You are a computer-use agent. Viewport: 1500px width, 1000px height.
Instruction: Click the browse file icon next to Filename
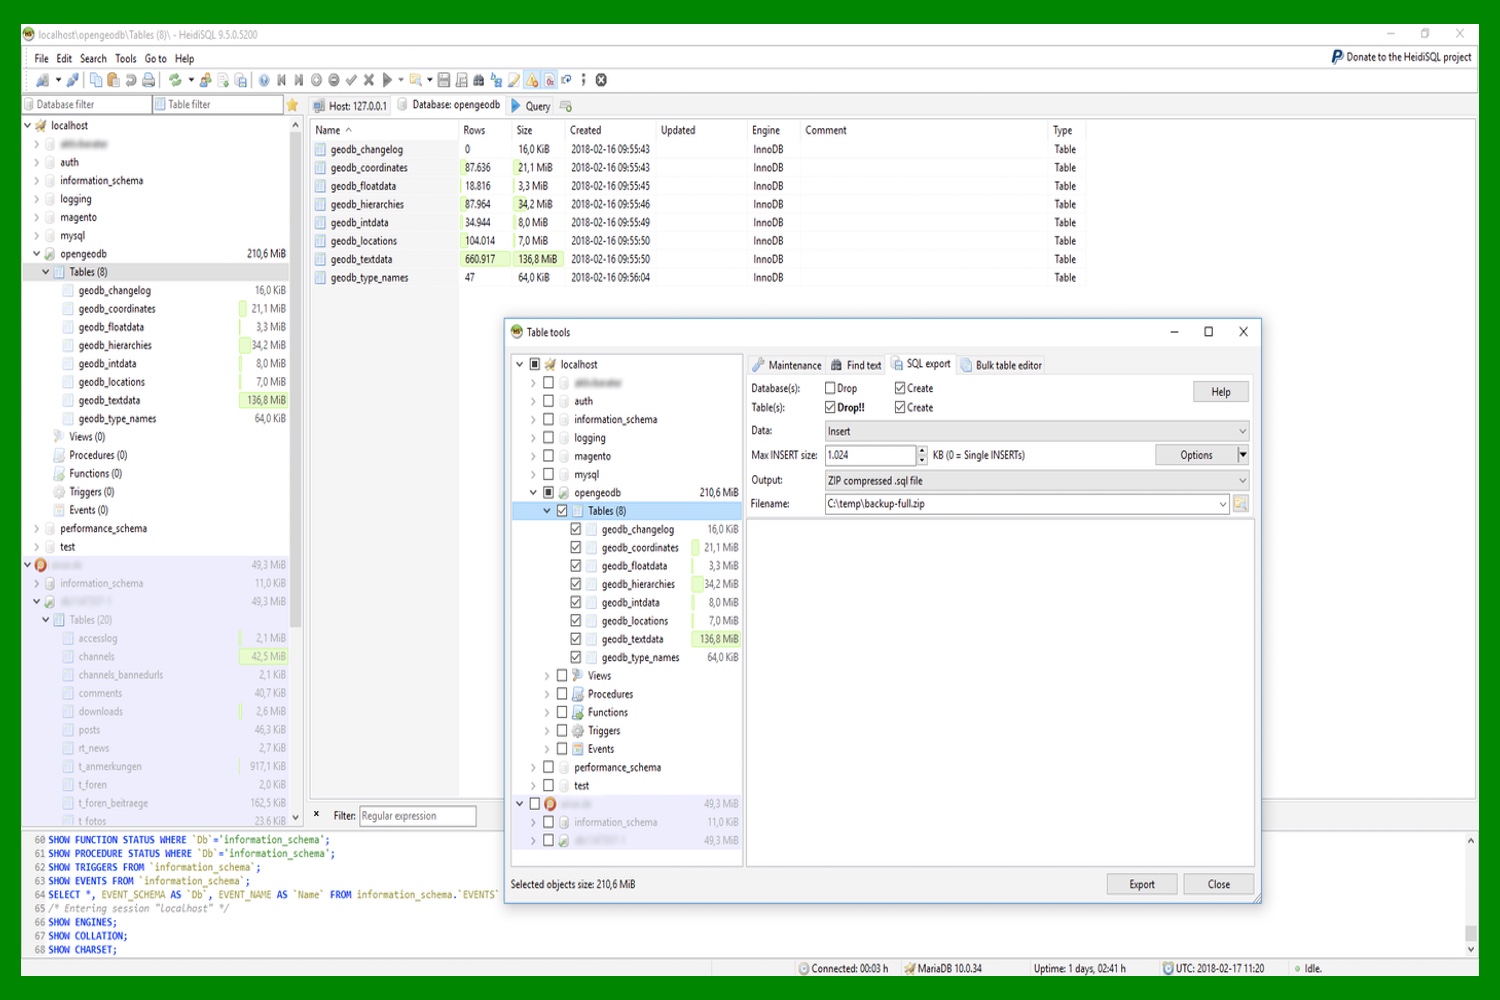pos(1241,504)
